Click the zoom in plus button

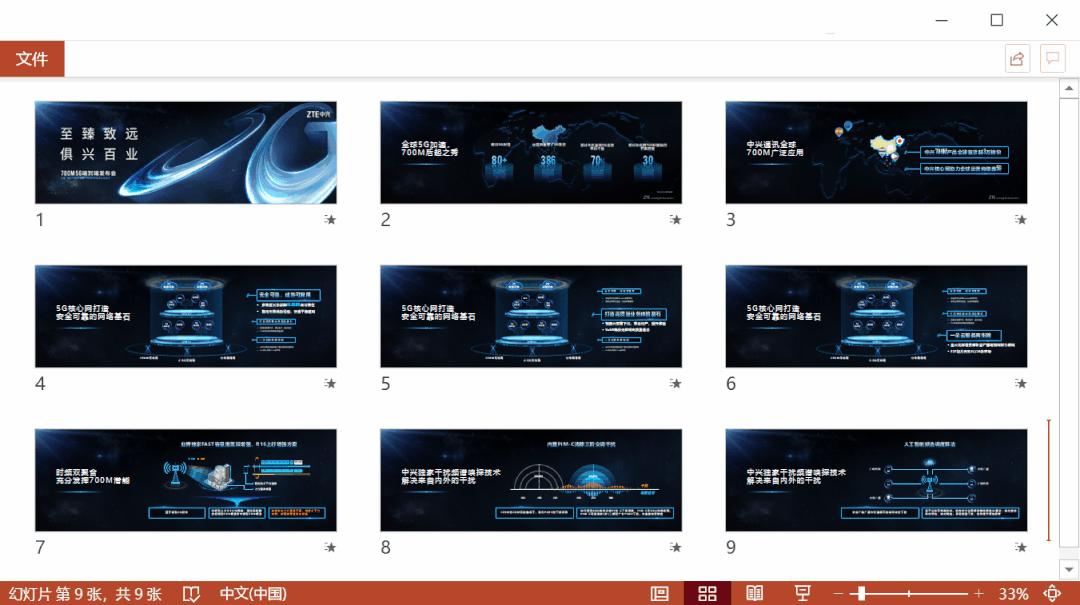pyautogui.click(x=979, y=593)
